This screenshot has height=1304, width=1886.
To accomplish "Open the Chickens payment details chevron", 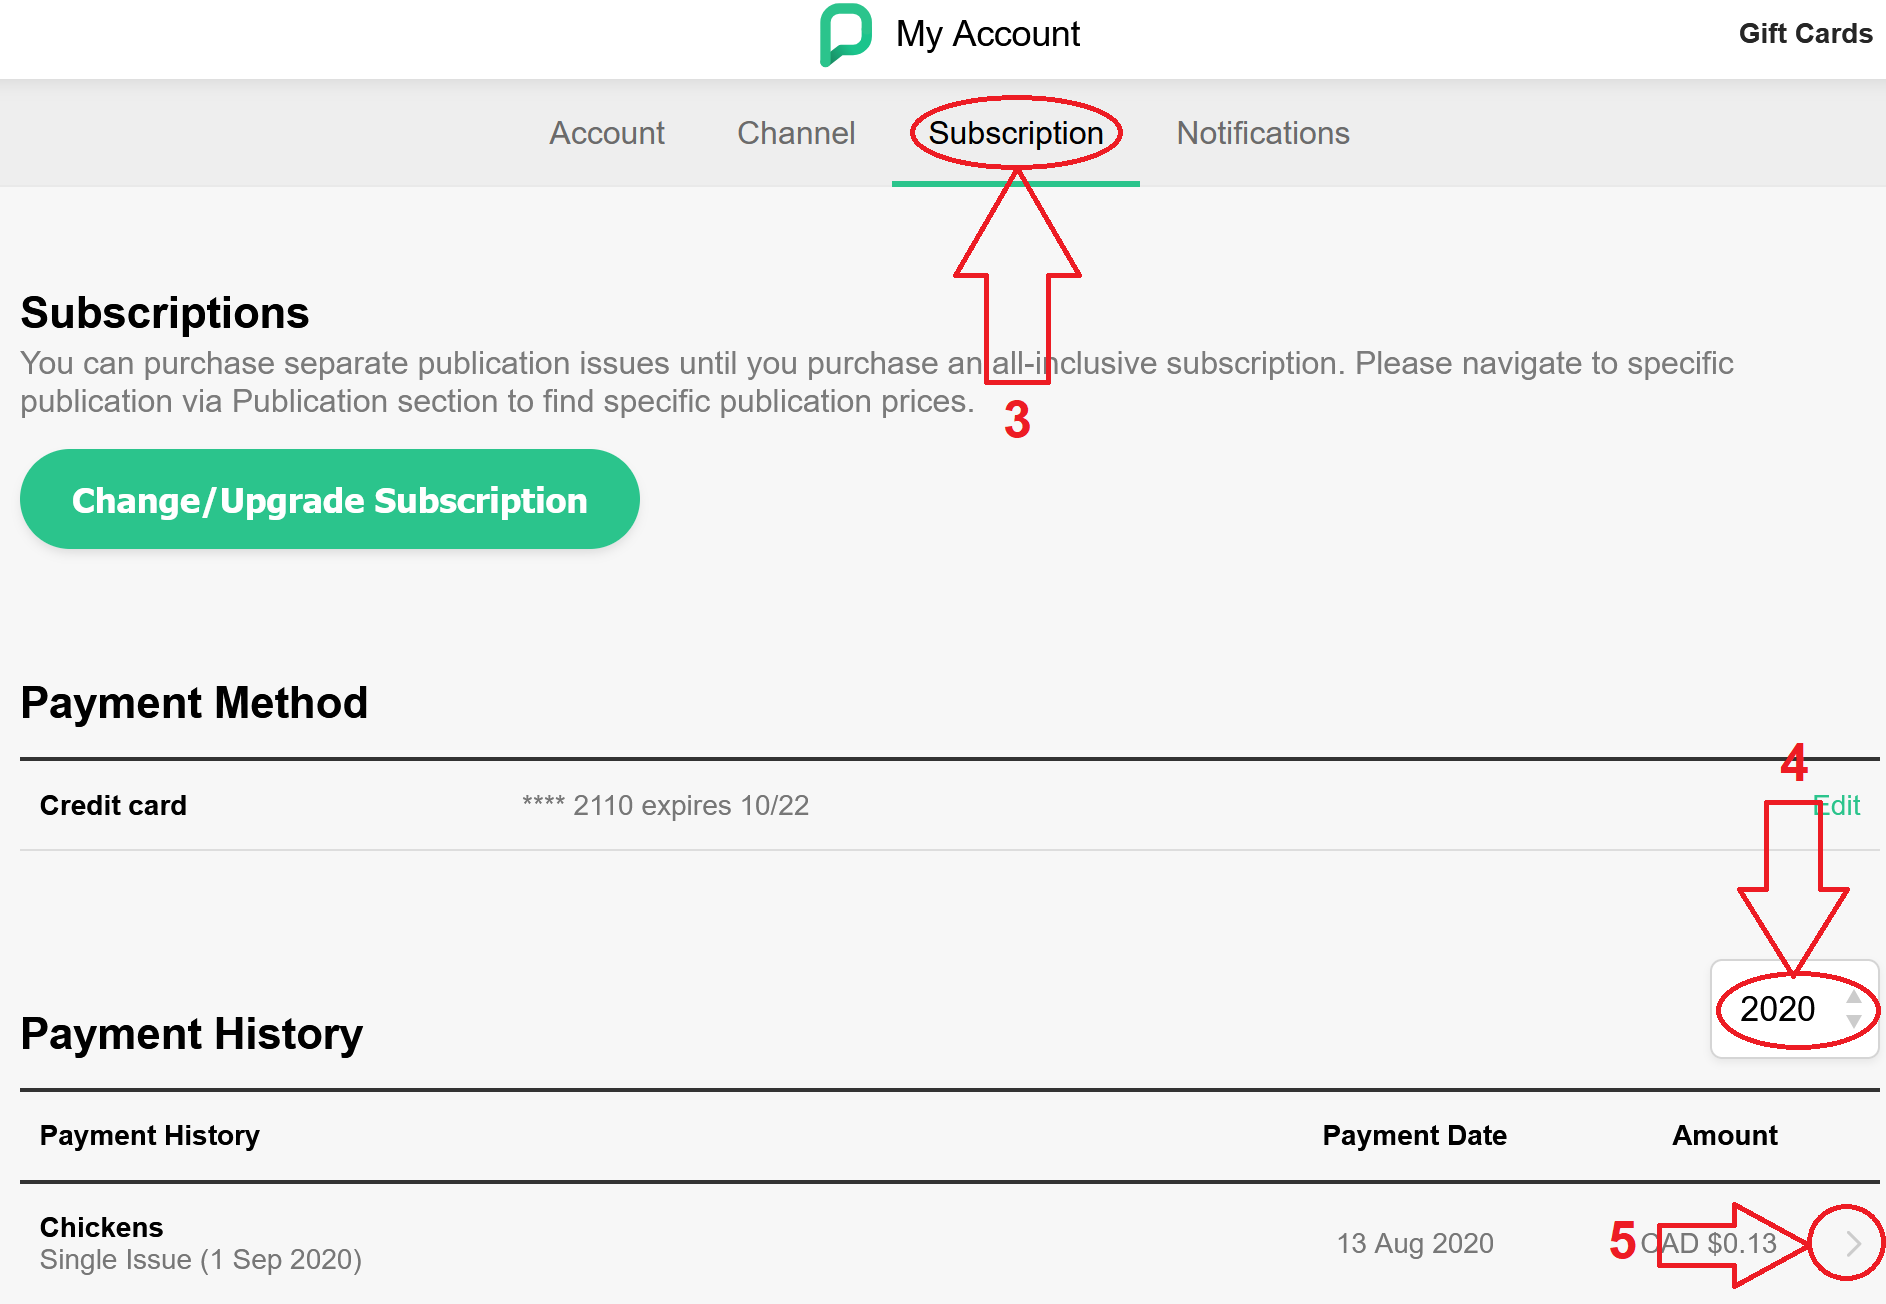I will (1852, 1243).
